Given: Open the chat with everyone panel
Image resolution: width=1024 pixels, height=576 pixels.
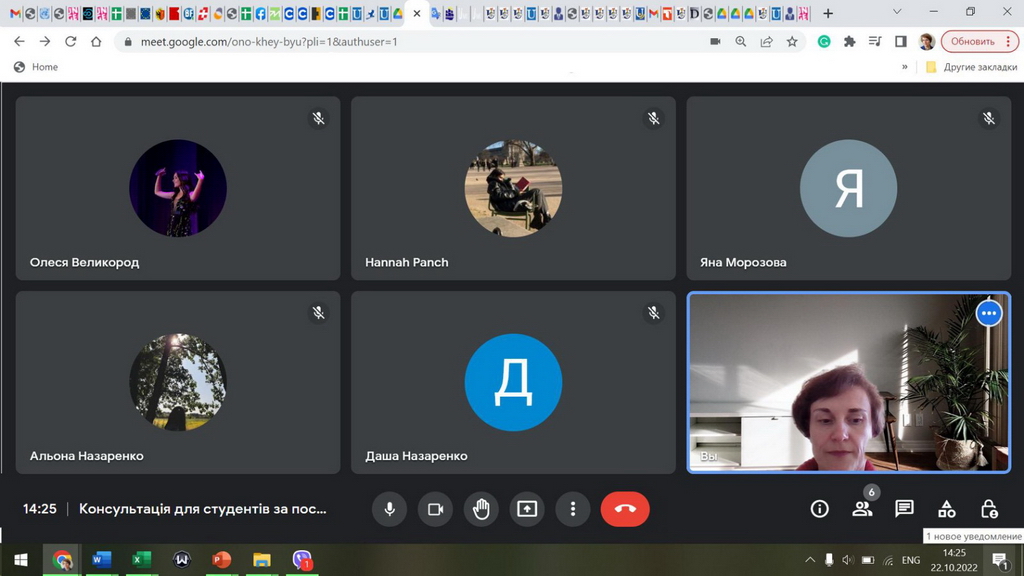Looking at the screenshot, I should coord(904,509).
